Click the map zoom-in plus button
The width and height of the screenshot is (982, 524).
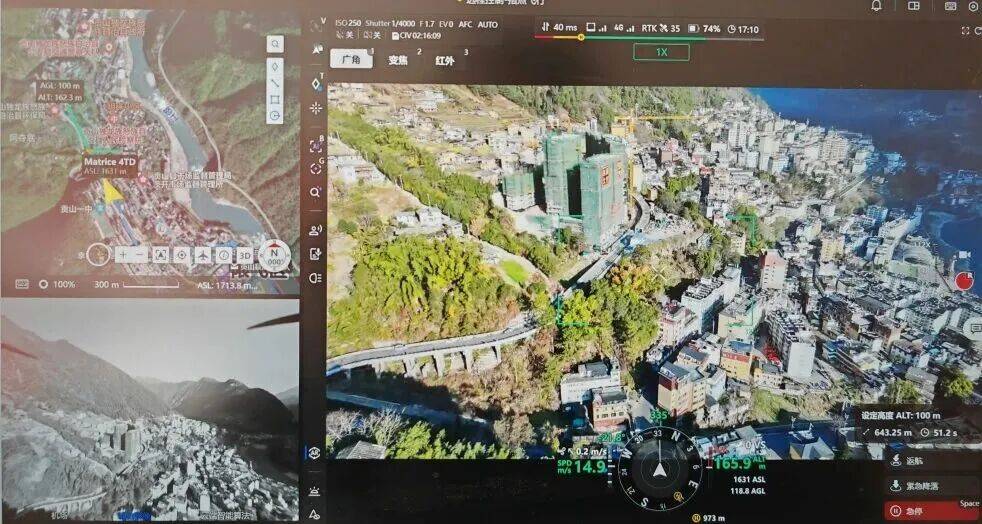[x=122, y=255]
